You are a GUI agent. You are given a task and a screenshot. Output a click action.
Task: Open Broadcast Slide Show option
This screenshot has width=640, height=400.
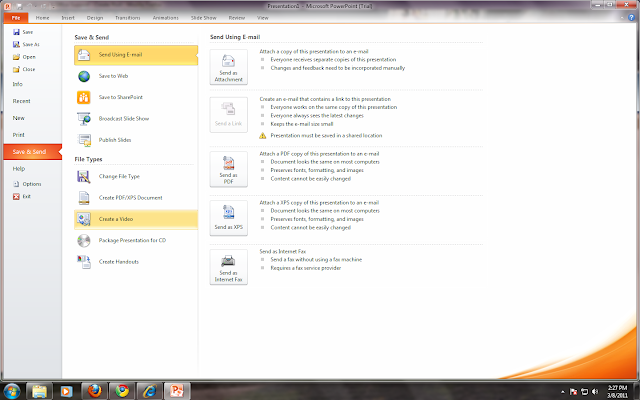tap(136, 119)
